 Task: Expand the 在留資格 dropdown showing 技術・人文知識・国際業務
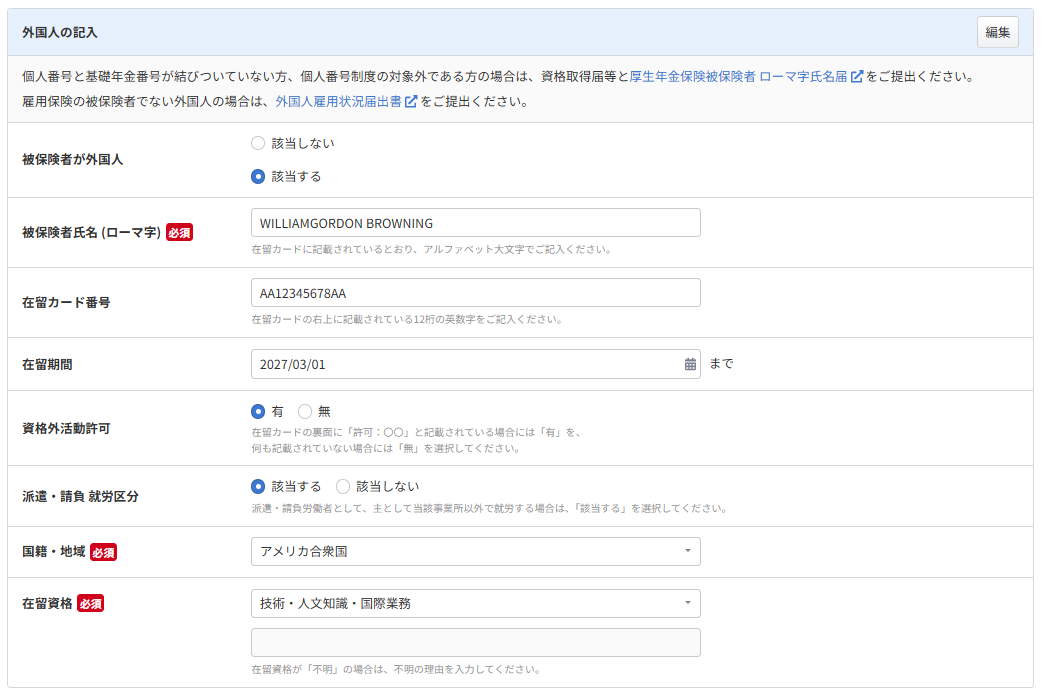pos(475,603)
